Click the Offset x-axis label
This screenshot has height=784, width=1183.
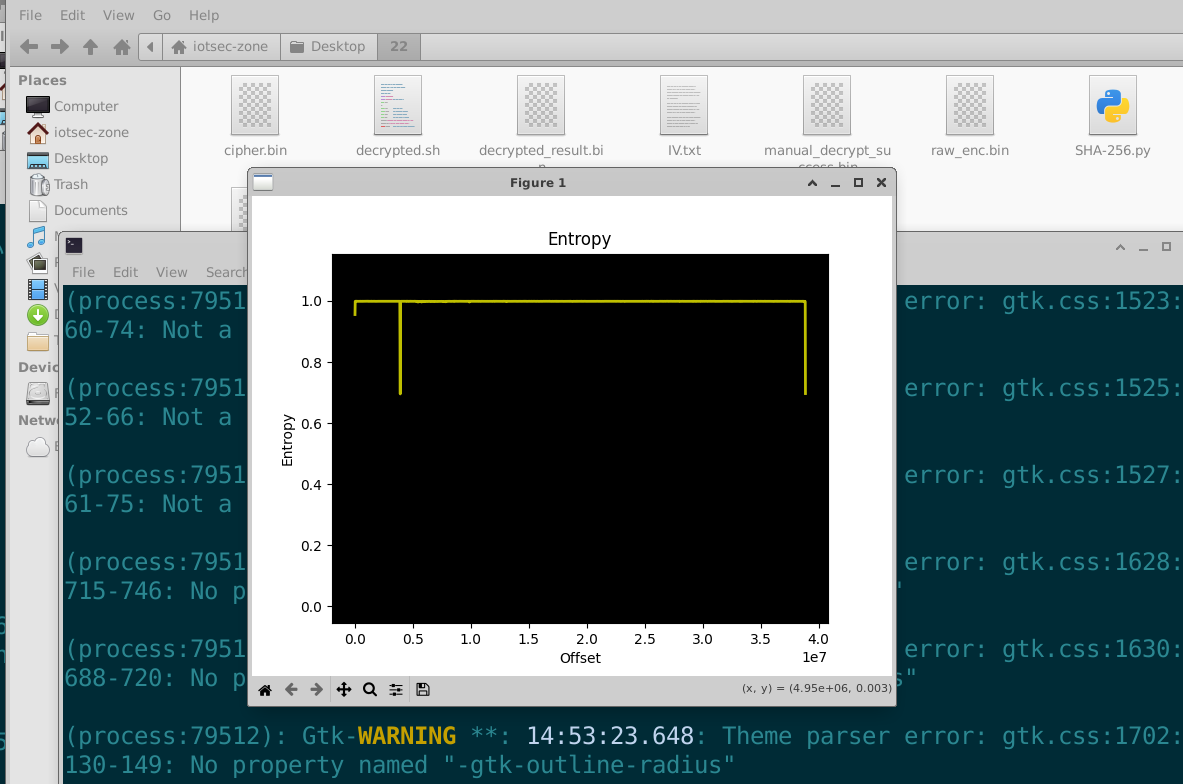click(580, 658)
